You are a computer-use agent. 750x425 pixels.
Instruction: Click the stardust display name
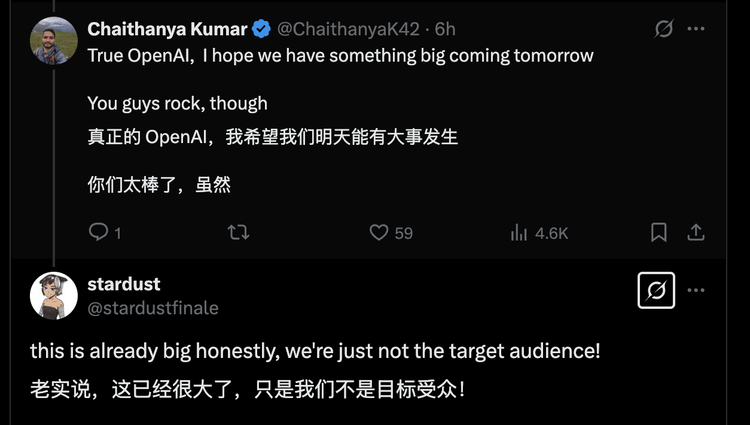[124, 284]
